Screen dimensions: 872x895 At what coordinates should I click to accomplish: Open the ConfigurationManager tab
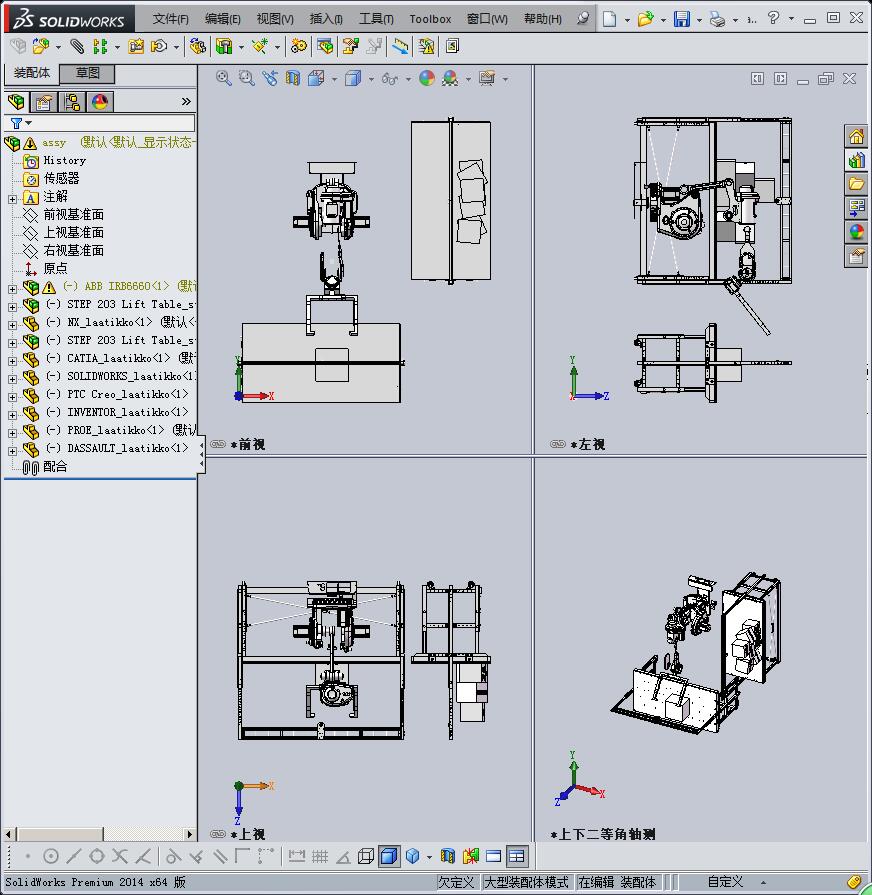72,102
